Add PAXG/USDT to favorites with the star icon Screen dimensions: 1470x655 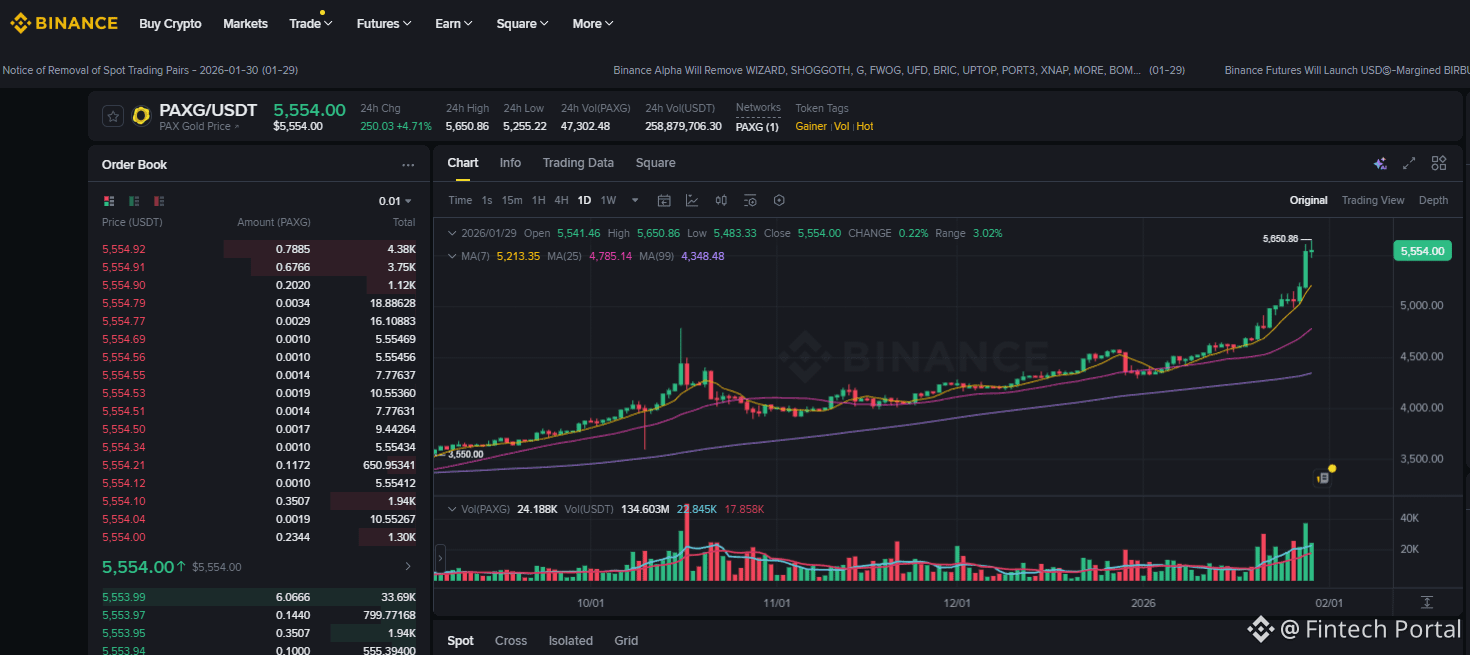coord(113,116)
